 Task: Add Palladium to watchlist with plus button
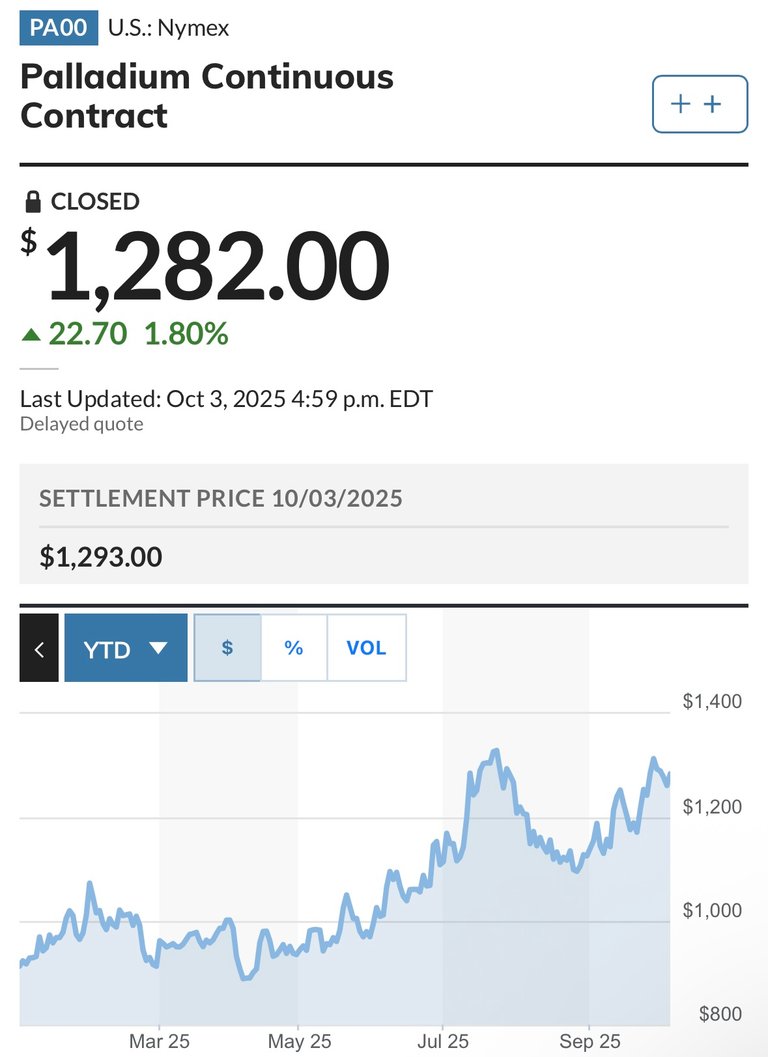(699, 104)
